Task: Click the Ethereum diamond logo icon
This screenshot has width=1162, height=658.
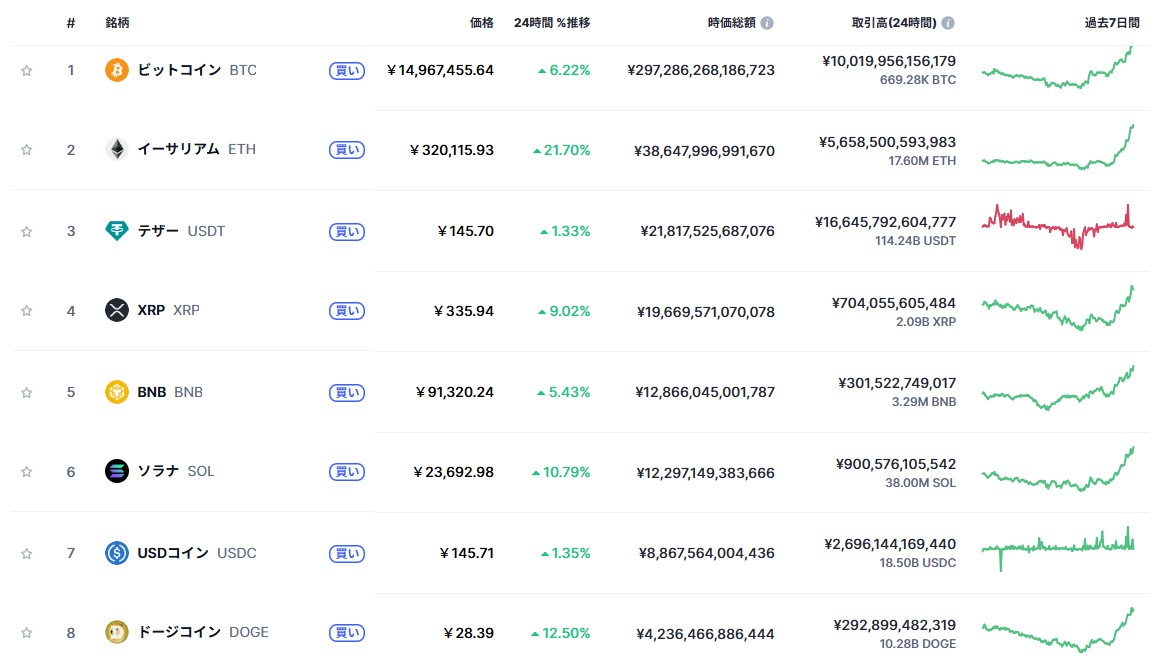Action: click(x=116, y=150)
